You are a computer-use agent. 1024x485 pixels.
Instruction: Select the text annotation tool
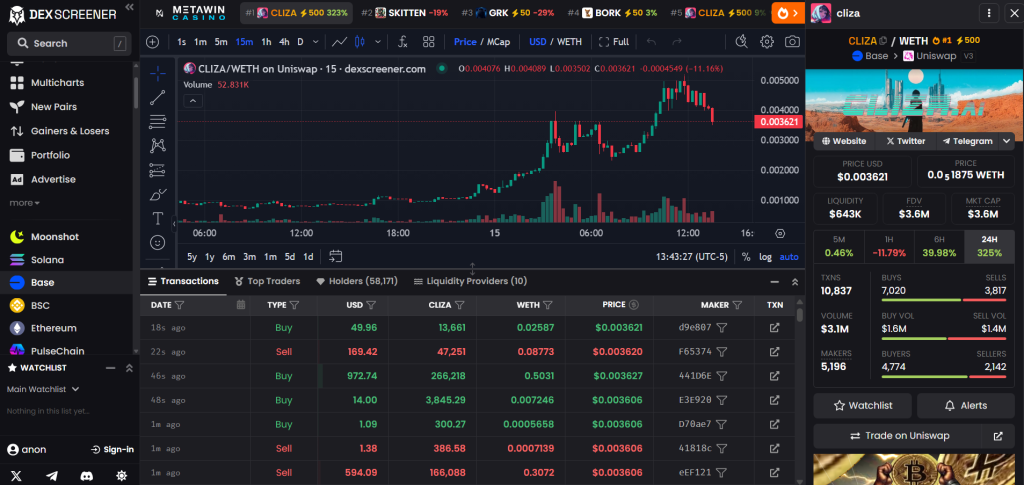[x=157, y=218]
